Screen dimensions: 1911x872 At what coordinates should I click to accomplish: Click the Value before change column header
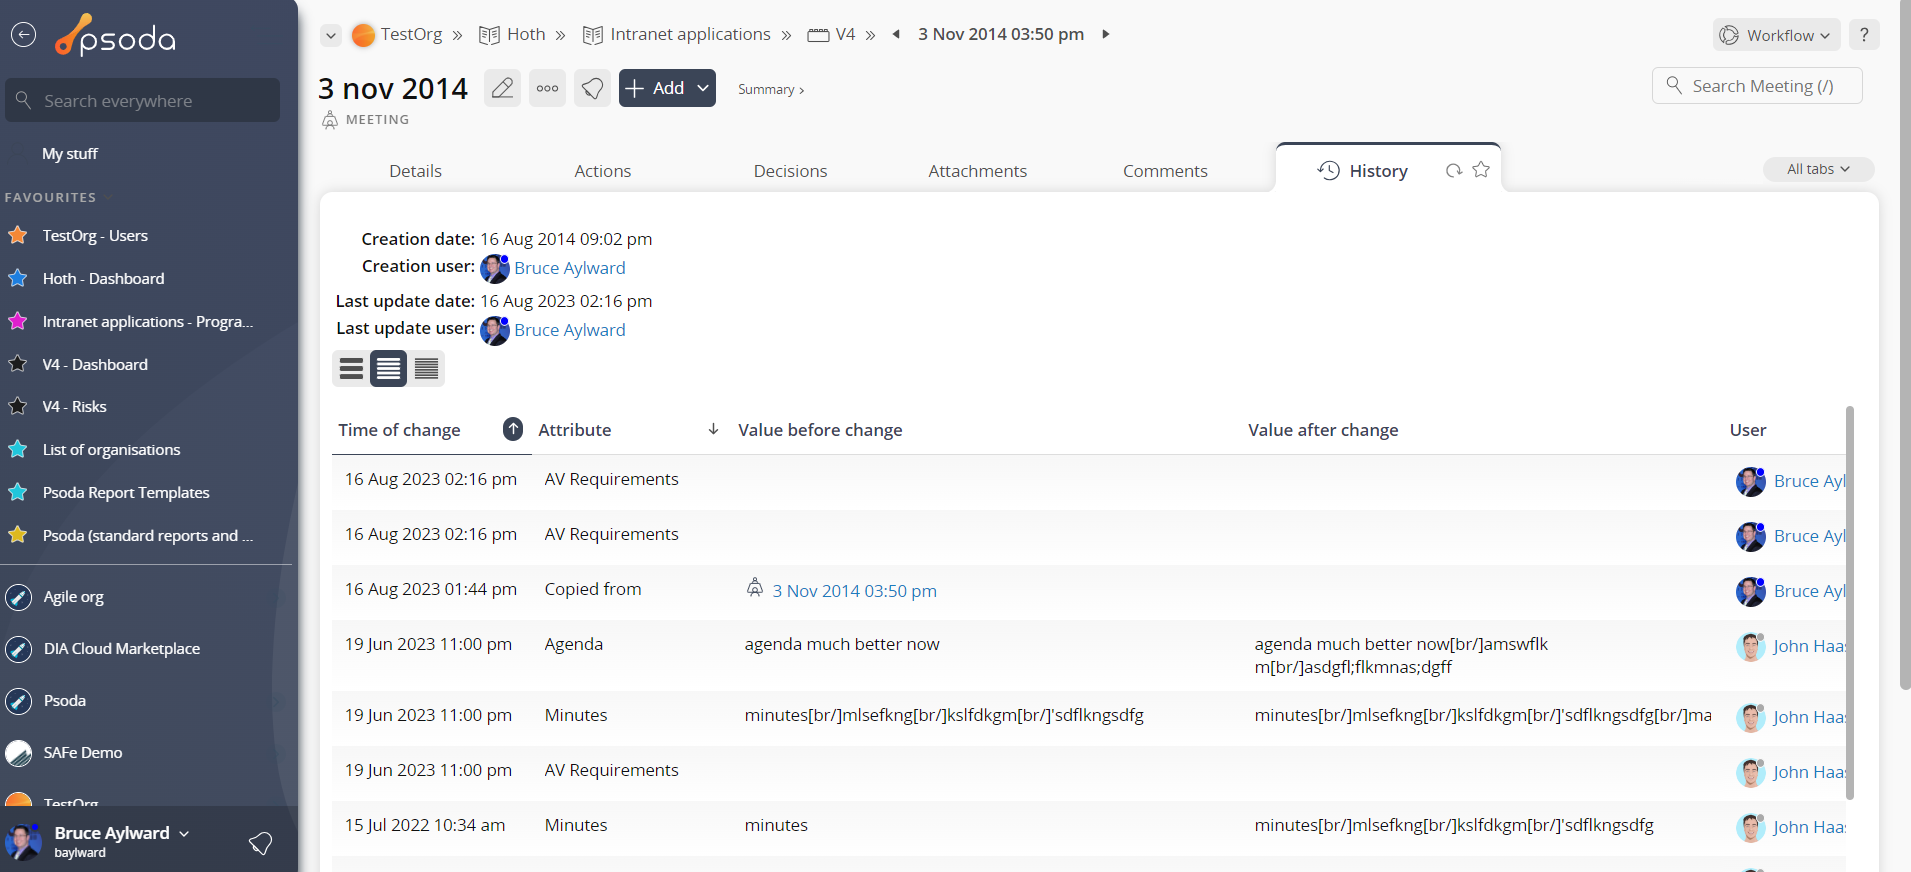820,430
